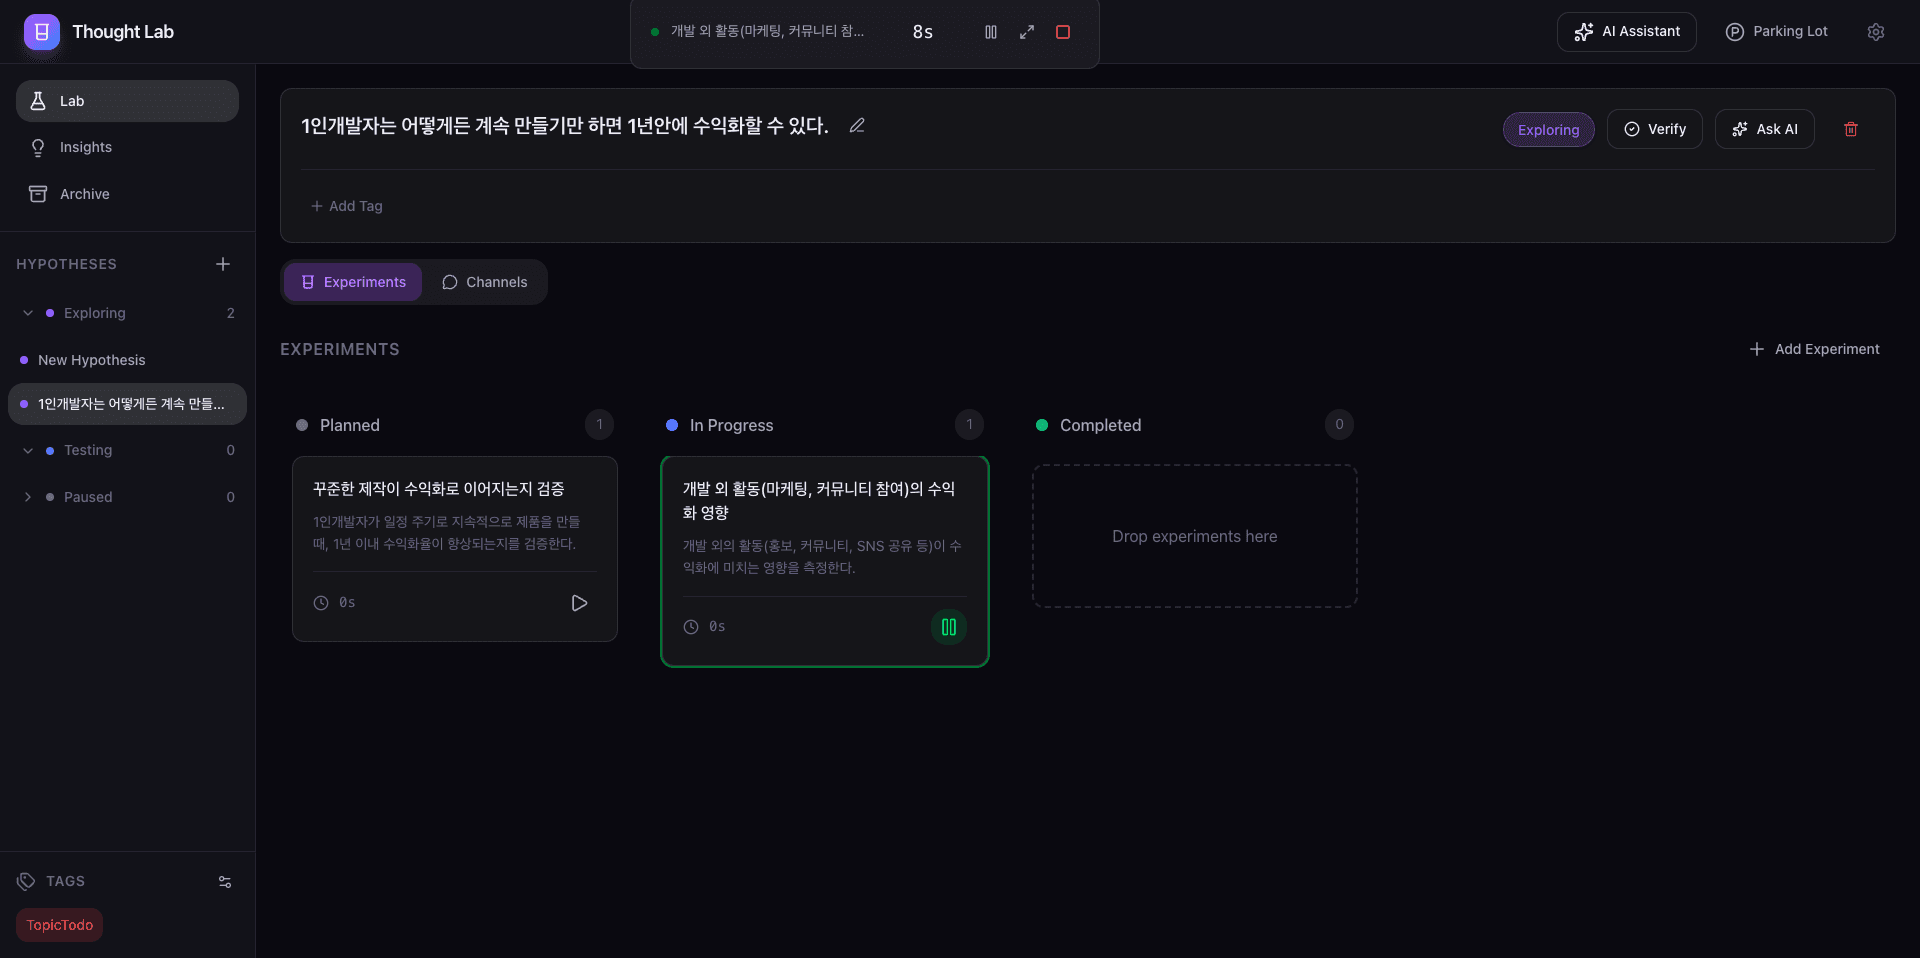
Task: Pause the timer in the top bar
Action: tap(990, 31)
